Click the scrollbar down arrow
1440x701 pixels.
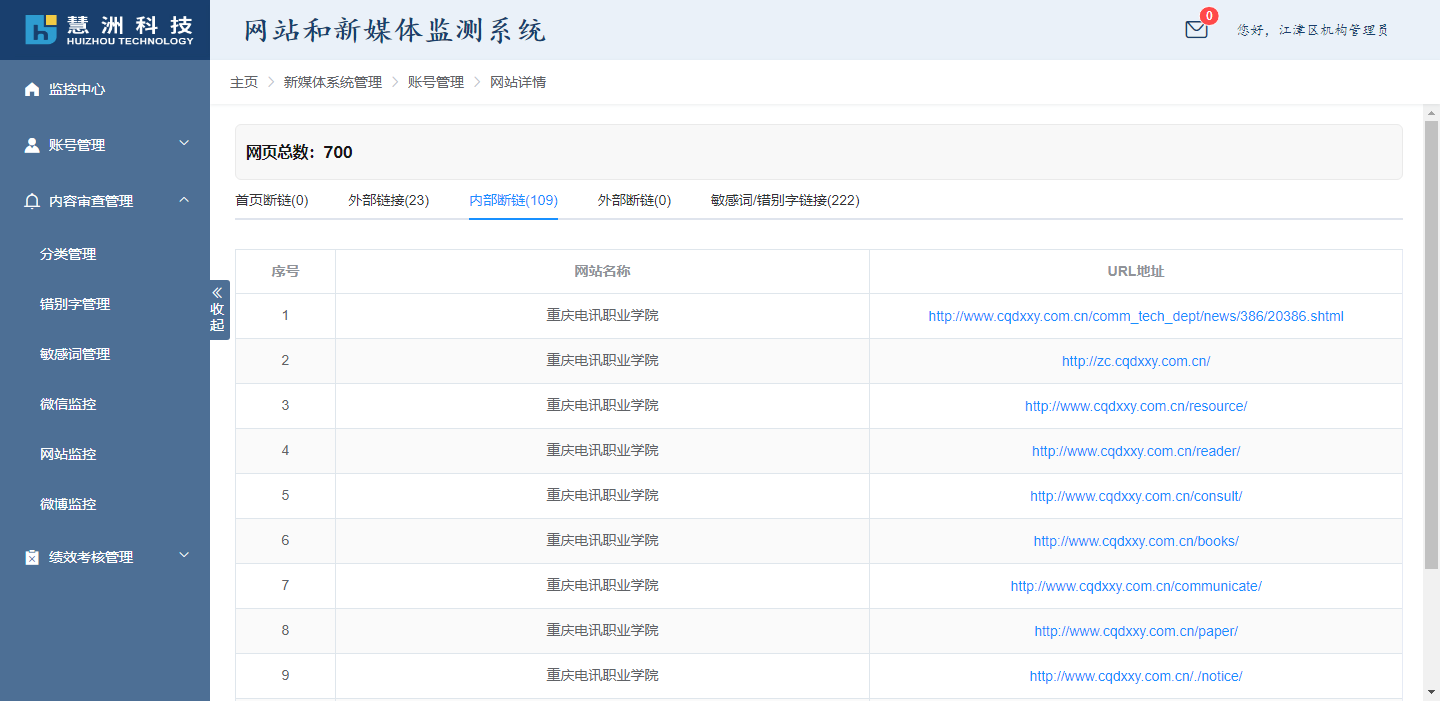pos(1431,691)
